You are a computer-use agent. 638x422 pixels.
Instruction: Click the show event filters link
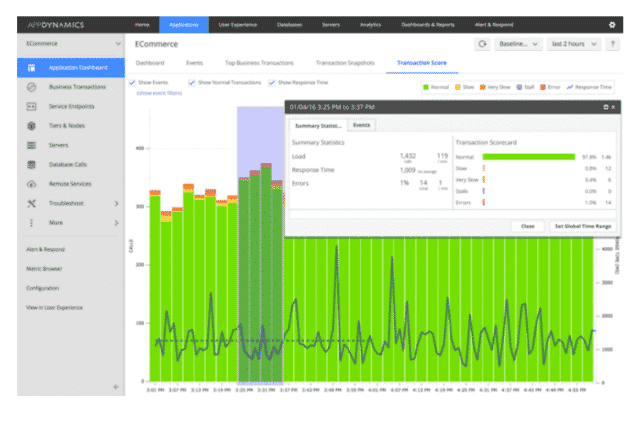click(x=159, y=93)
